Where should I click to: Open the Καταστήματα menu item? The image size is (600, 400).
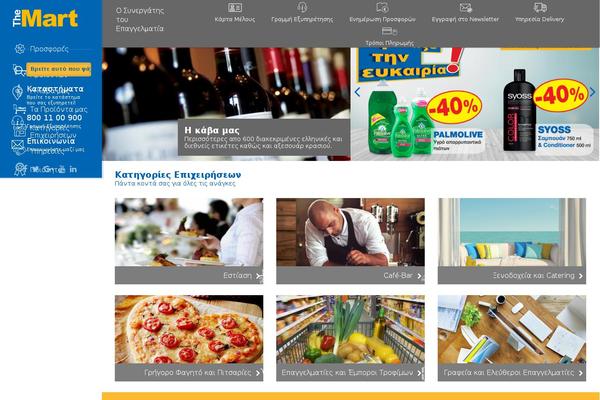(x=55, y=89)
